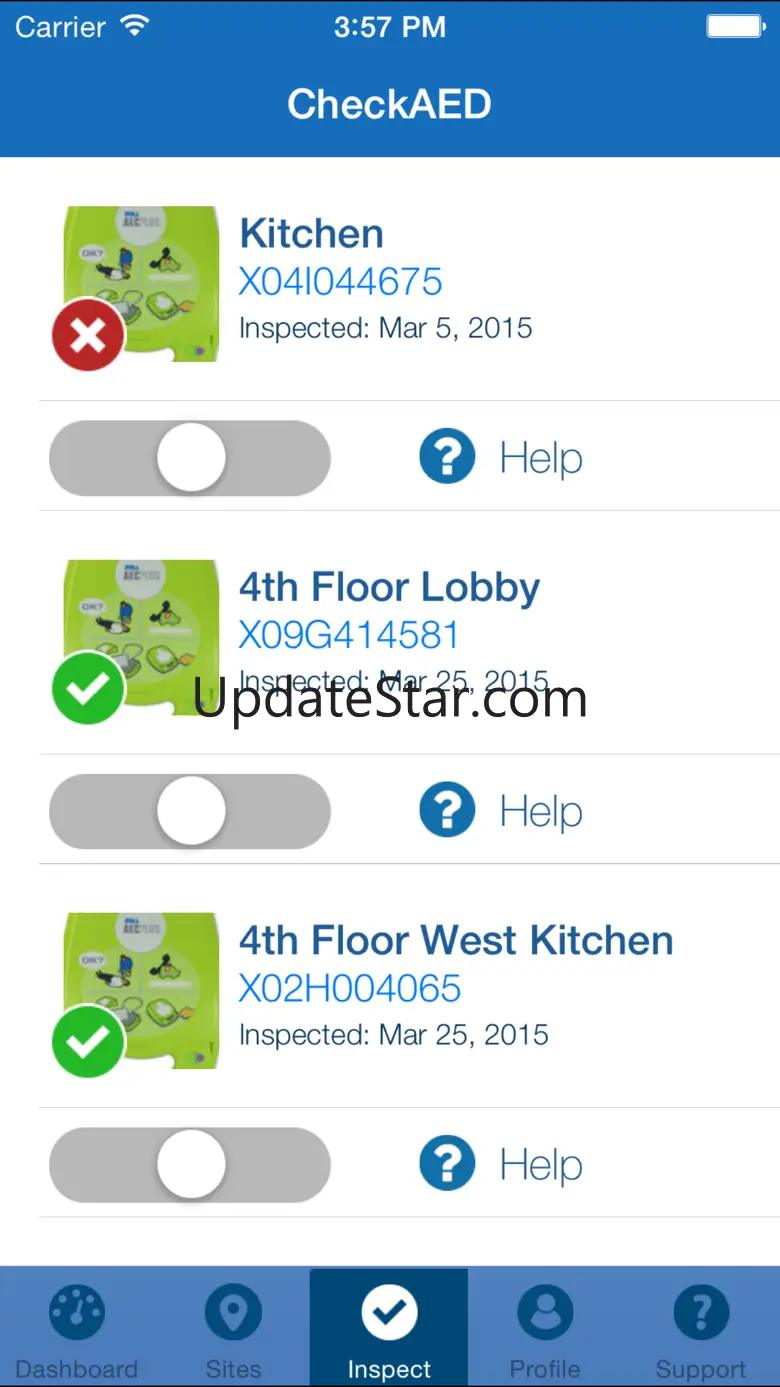Image resolution: width=780 pixels, height=1387 pixels.
Task: Tap question mark icon under Kitchen entry
Action: 447,457
